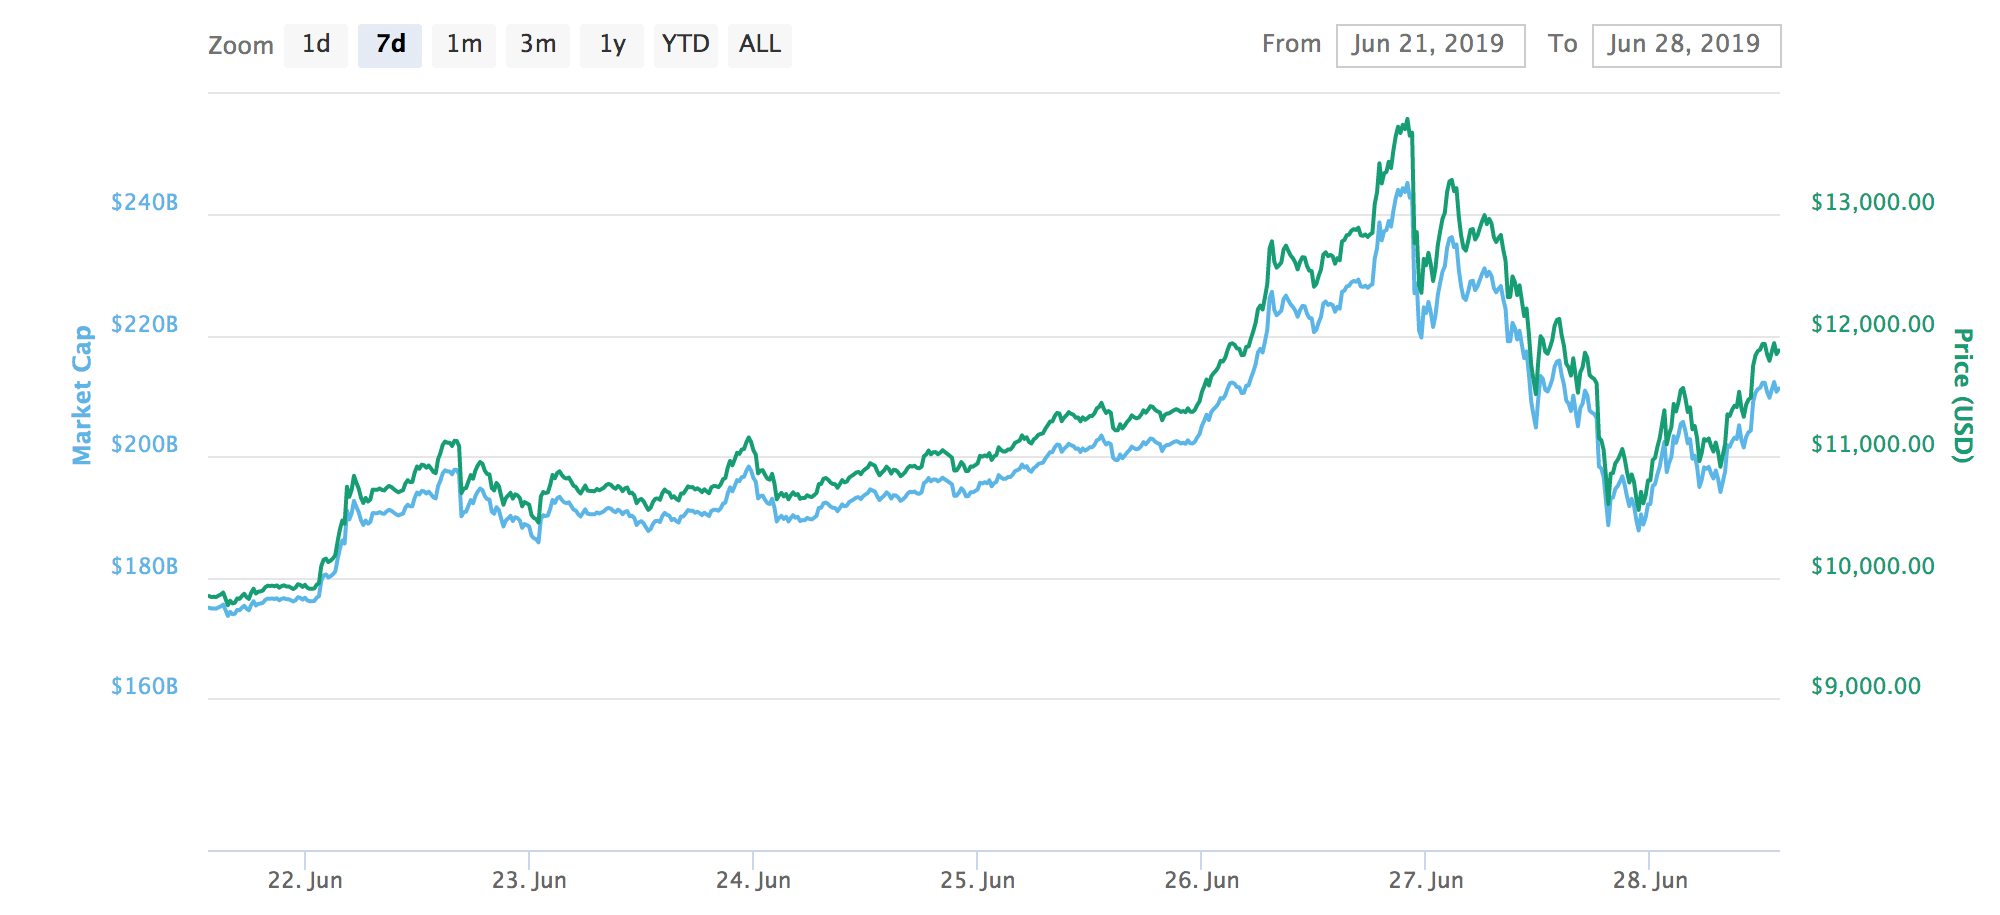The height and width of the screenshot is (915, 2000).
Task: Click the $13,000.00 price axis label
Action: click(1873, 203)
